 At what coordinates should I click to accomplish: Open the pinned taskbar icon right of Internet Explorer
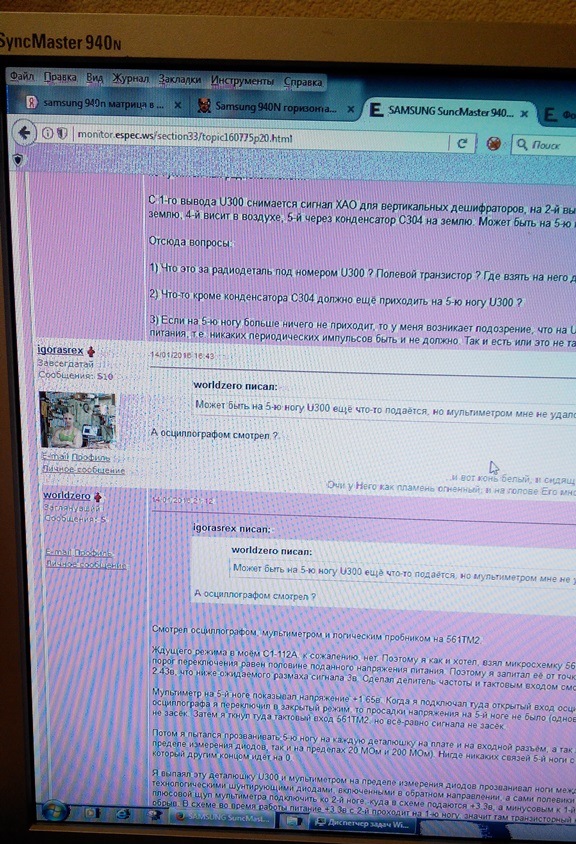pos(155,815)
